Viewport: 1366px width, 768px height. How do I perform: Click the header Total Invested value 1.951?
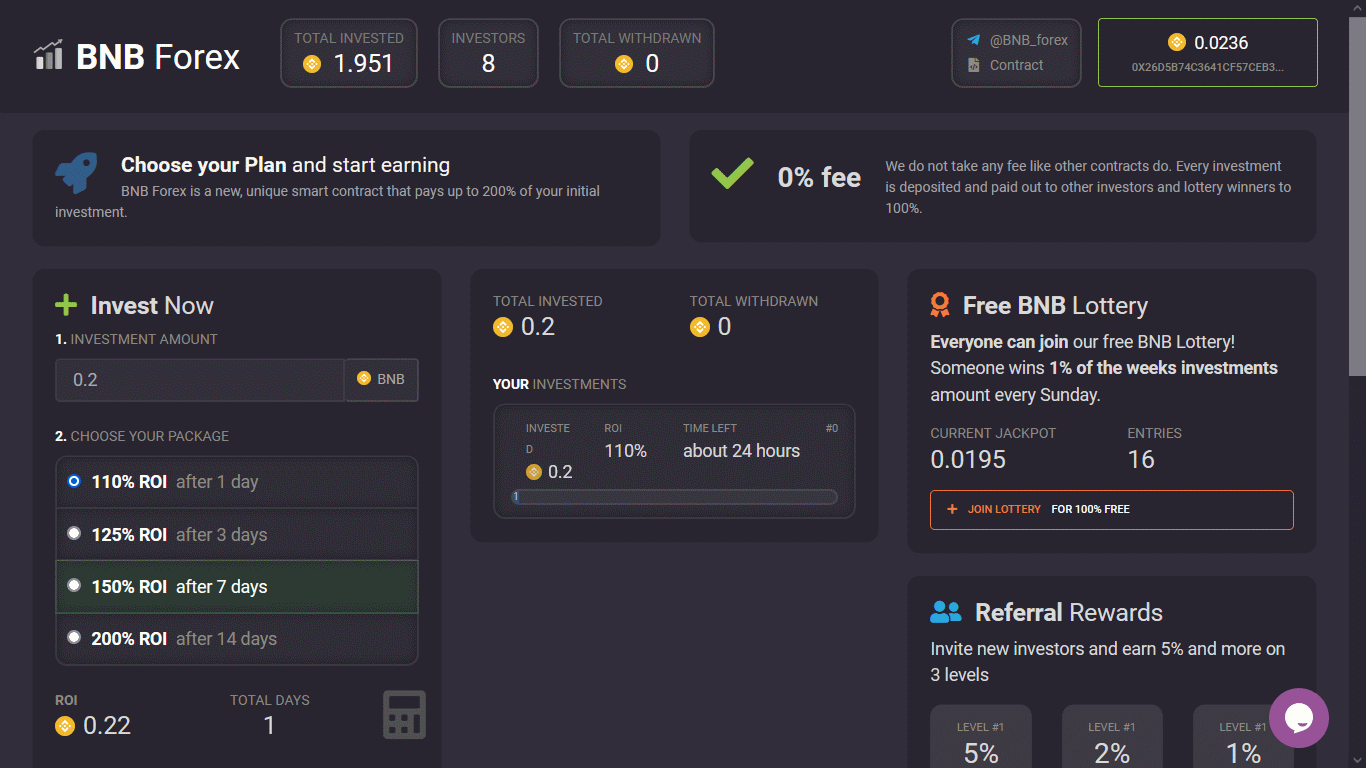(364, 64)
